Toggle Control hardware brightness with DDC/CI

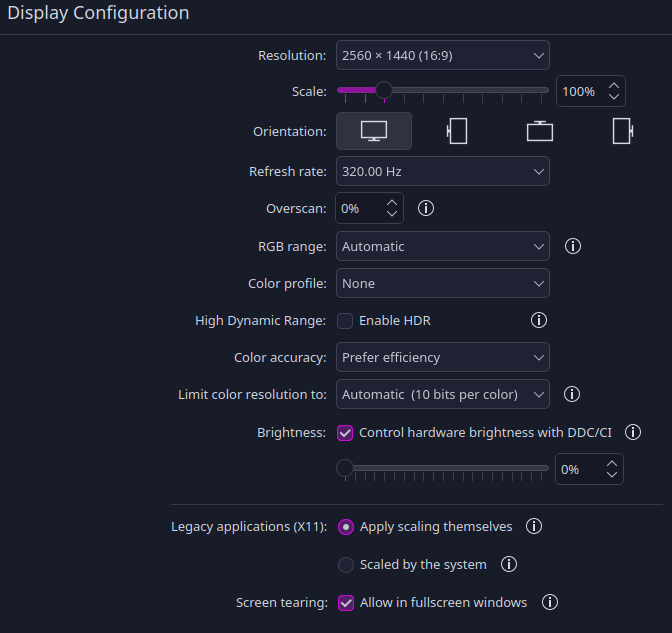click(x=345, y=433)
